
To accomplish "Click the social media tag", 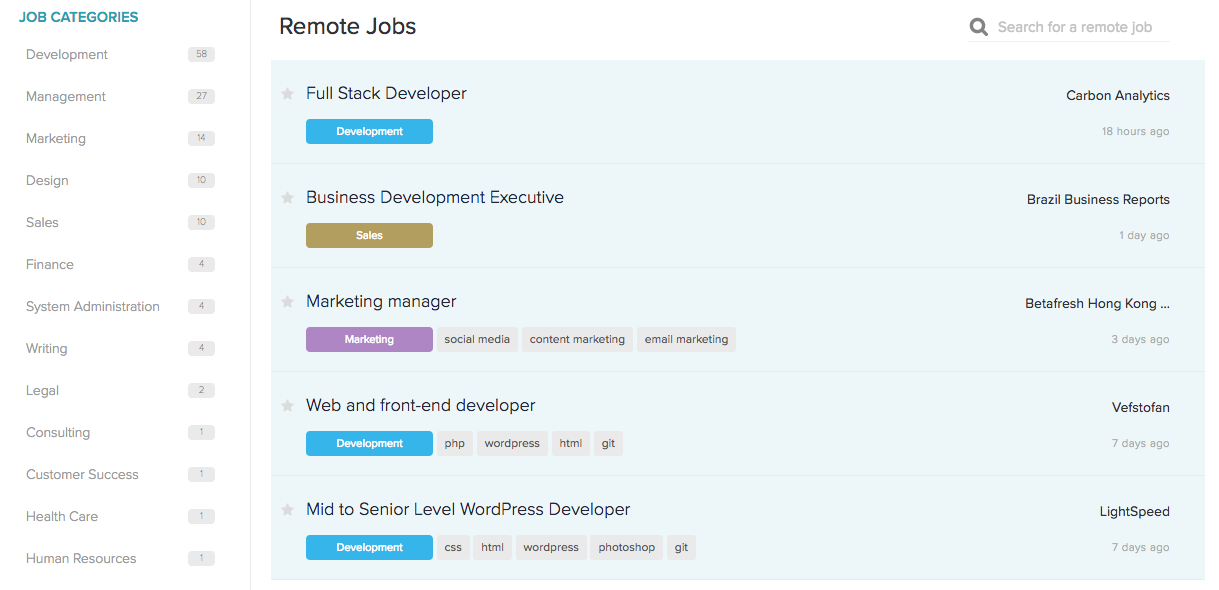I will point(477,339).
